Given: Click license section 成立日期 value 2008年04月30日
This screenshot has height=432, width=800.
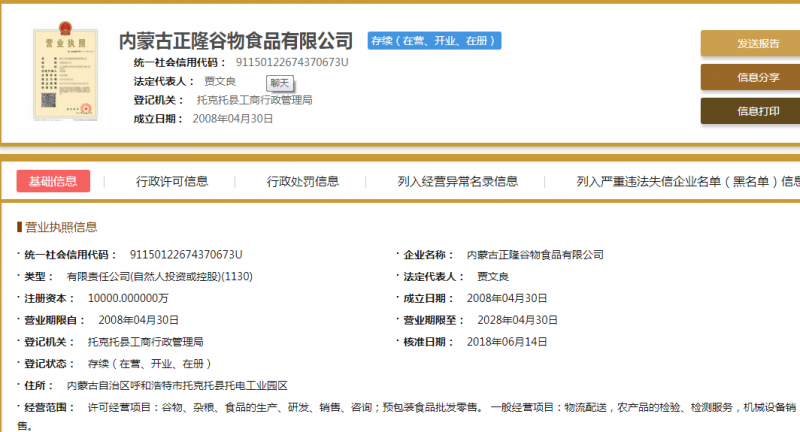Looking at the screenshot, I should tap(507, 298).
